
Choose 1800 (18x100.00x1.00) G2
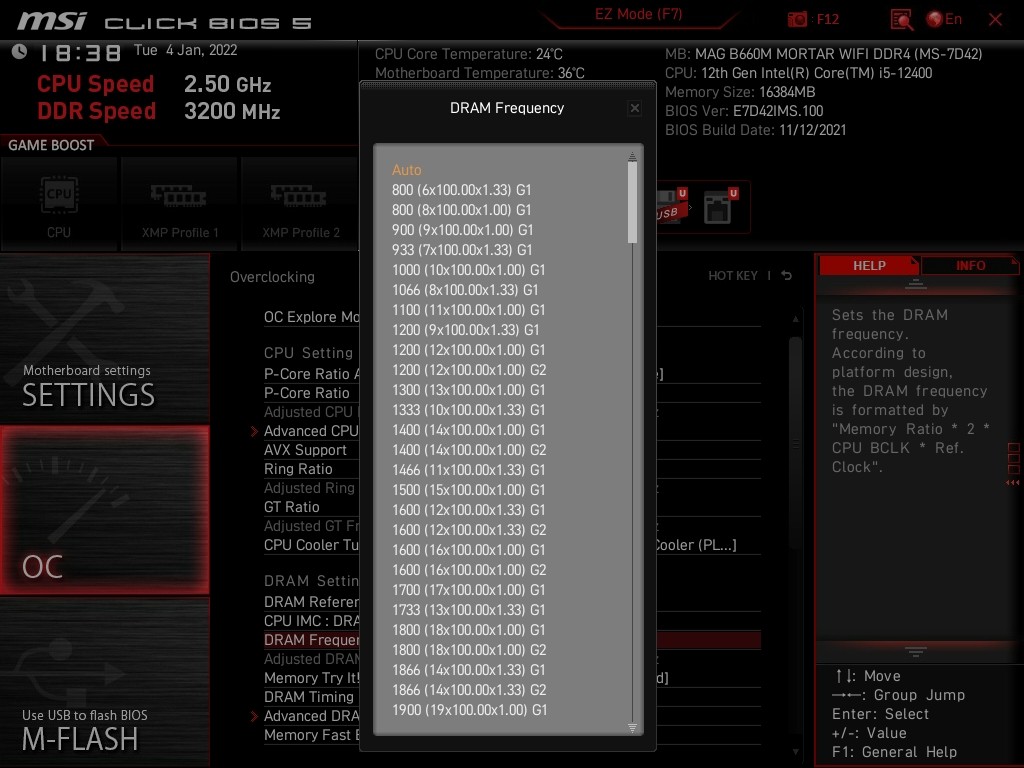tap(469, 650)
